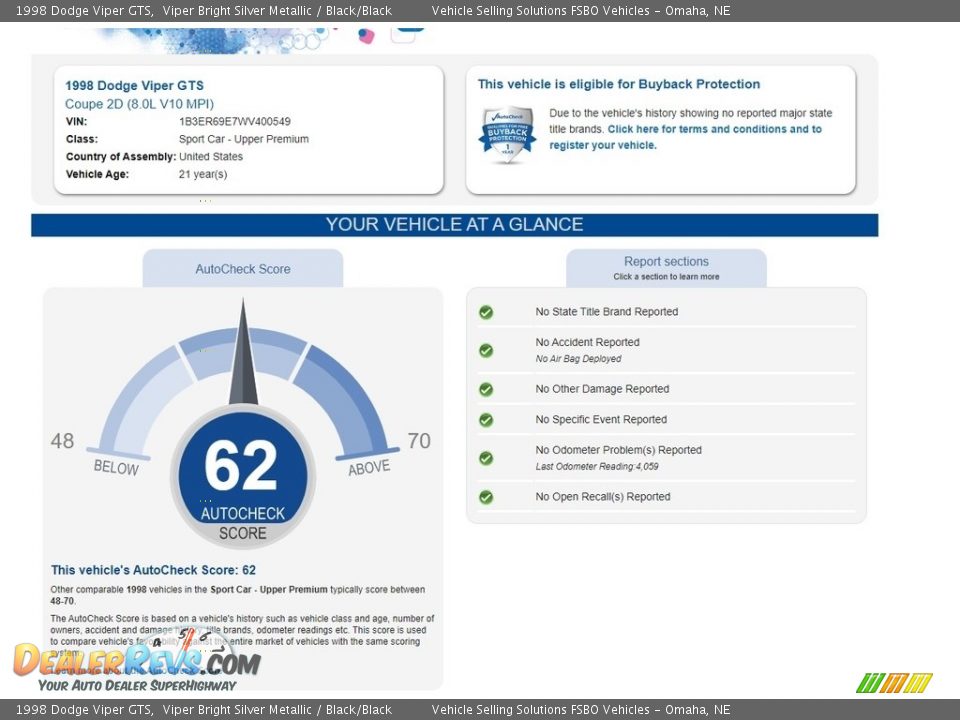
Task: Open the No Odometer Problem(s) Reported section
Action: coord(618,450)
